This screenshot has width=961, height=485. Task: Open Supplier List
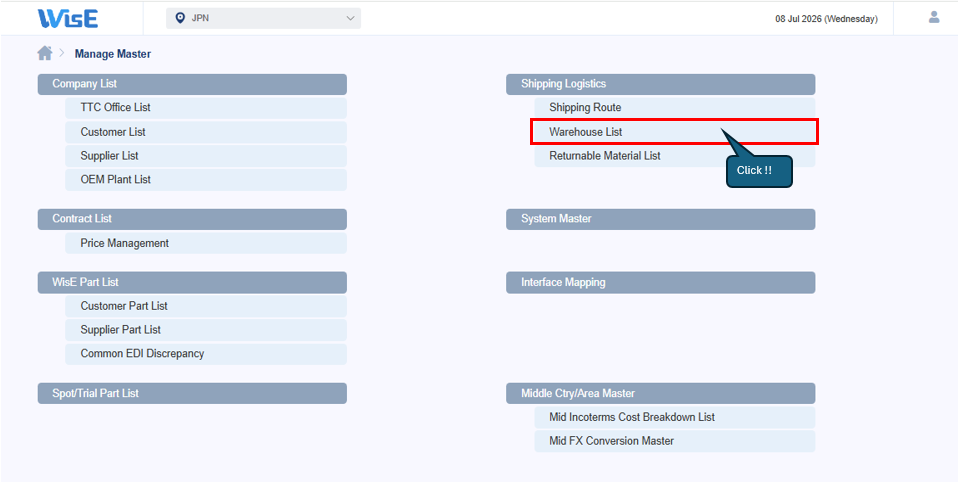[x=206, y=156]
